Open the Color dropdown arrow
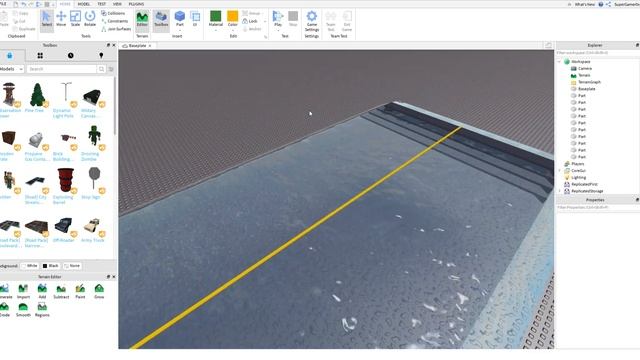The image size is (640, 360). [233, 30]
